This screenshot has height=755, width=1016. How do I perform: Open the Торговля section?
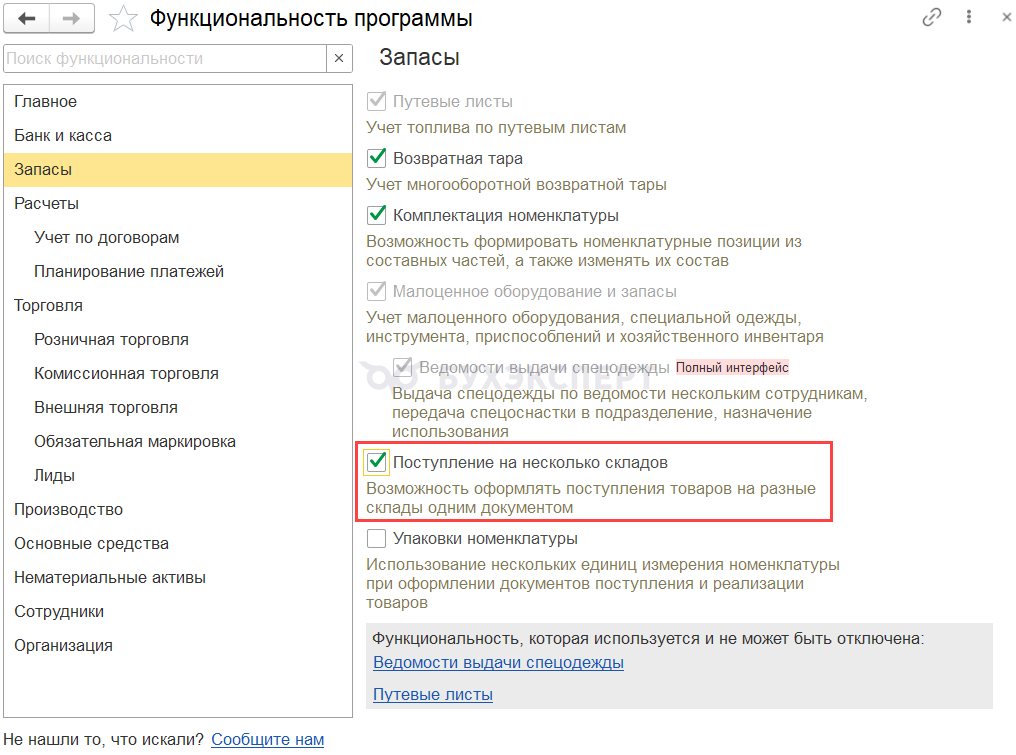click(178, 305)
